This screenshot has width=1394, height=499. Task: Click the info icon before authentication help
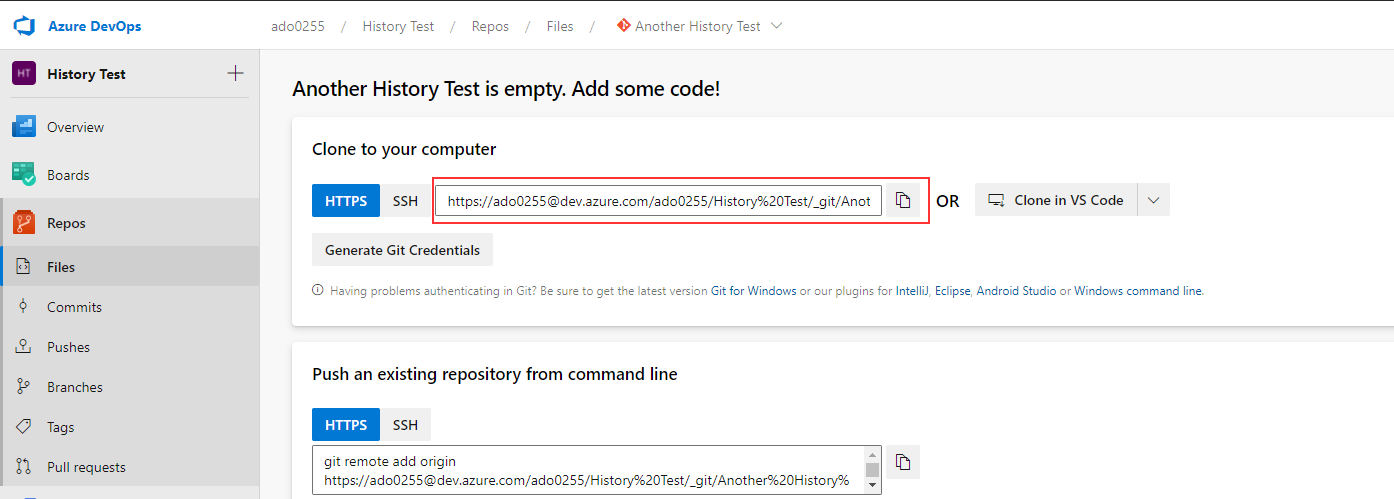coord(318,291)
